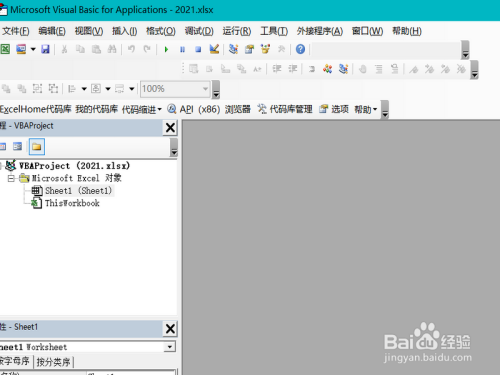Click View Object icon in the project panel

coord(17,146)
